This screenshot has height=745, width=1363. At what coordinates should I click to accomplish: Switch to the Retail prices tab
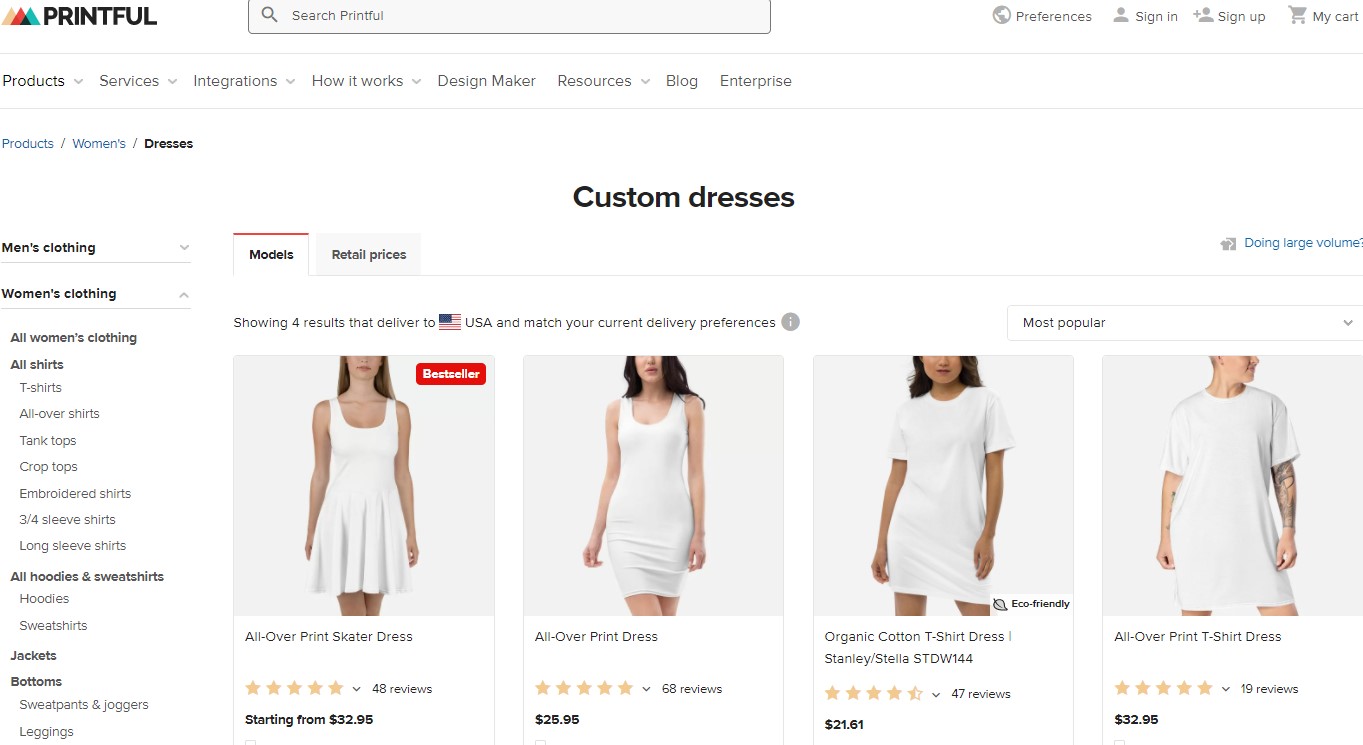click(368, 254)
